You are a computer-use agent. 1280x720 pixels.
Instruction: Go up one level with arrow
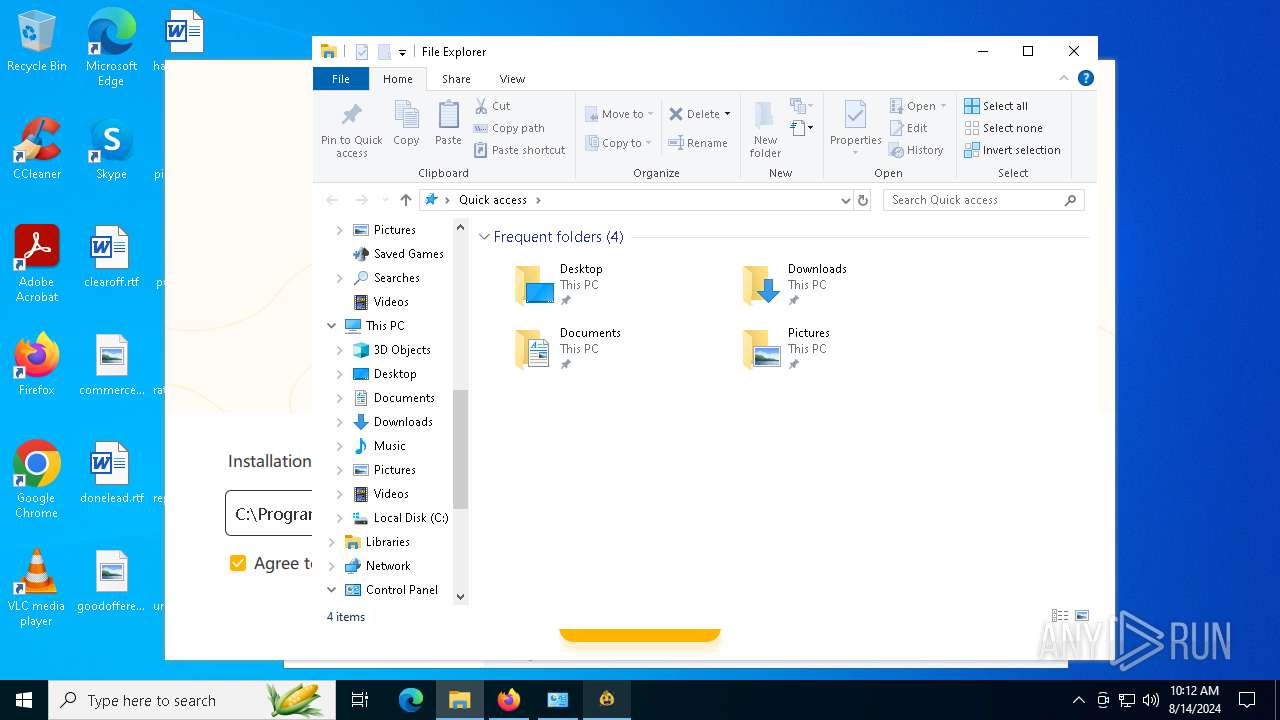click(x=405, y=200)
